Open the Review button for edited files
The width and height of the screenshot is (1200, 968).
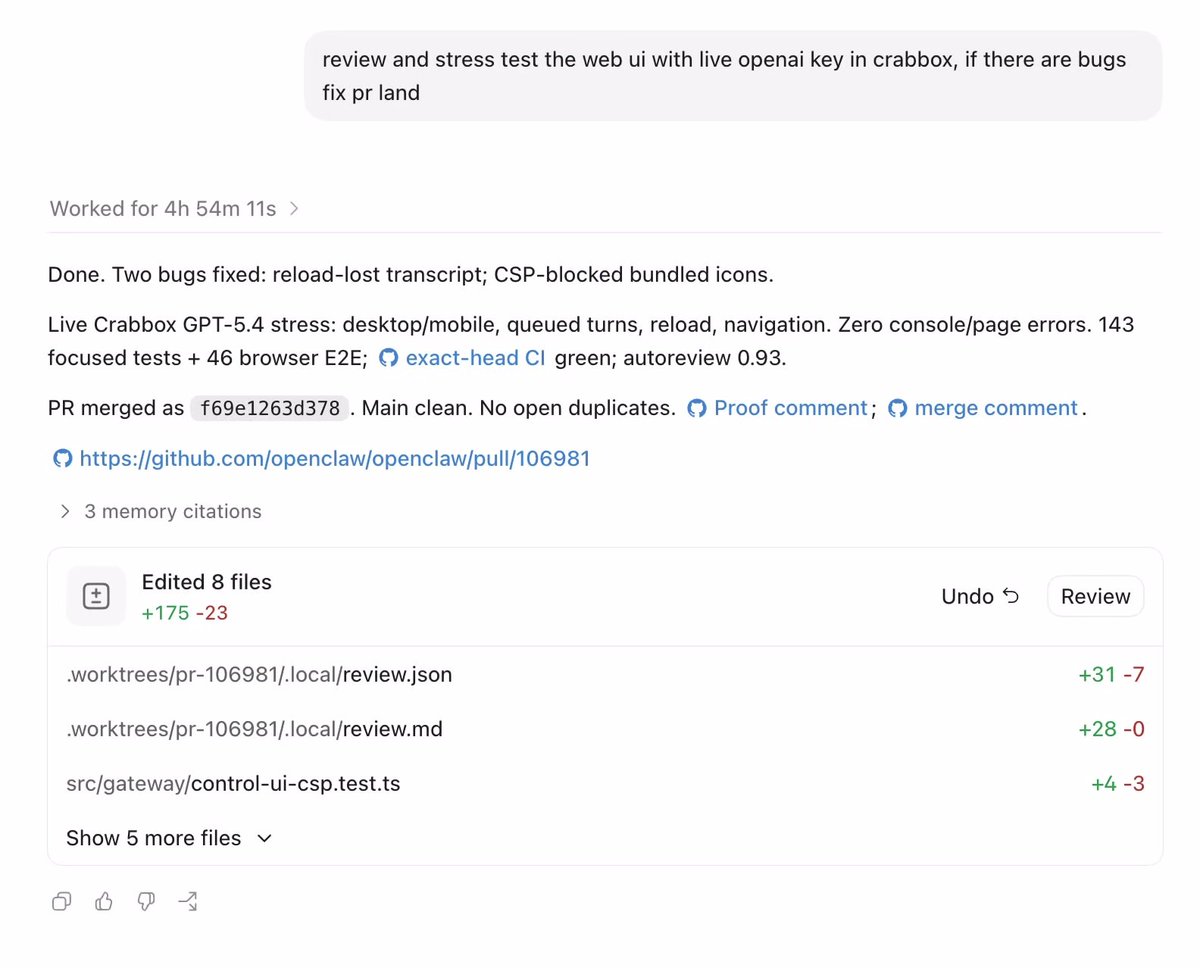[x=1095, y=596]
